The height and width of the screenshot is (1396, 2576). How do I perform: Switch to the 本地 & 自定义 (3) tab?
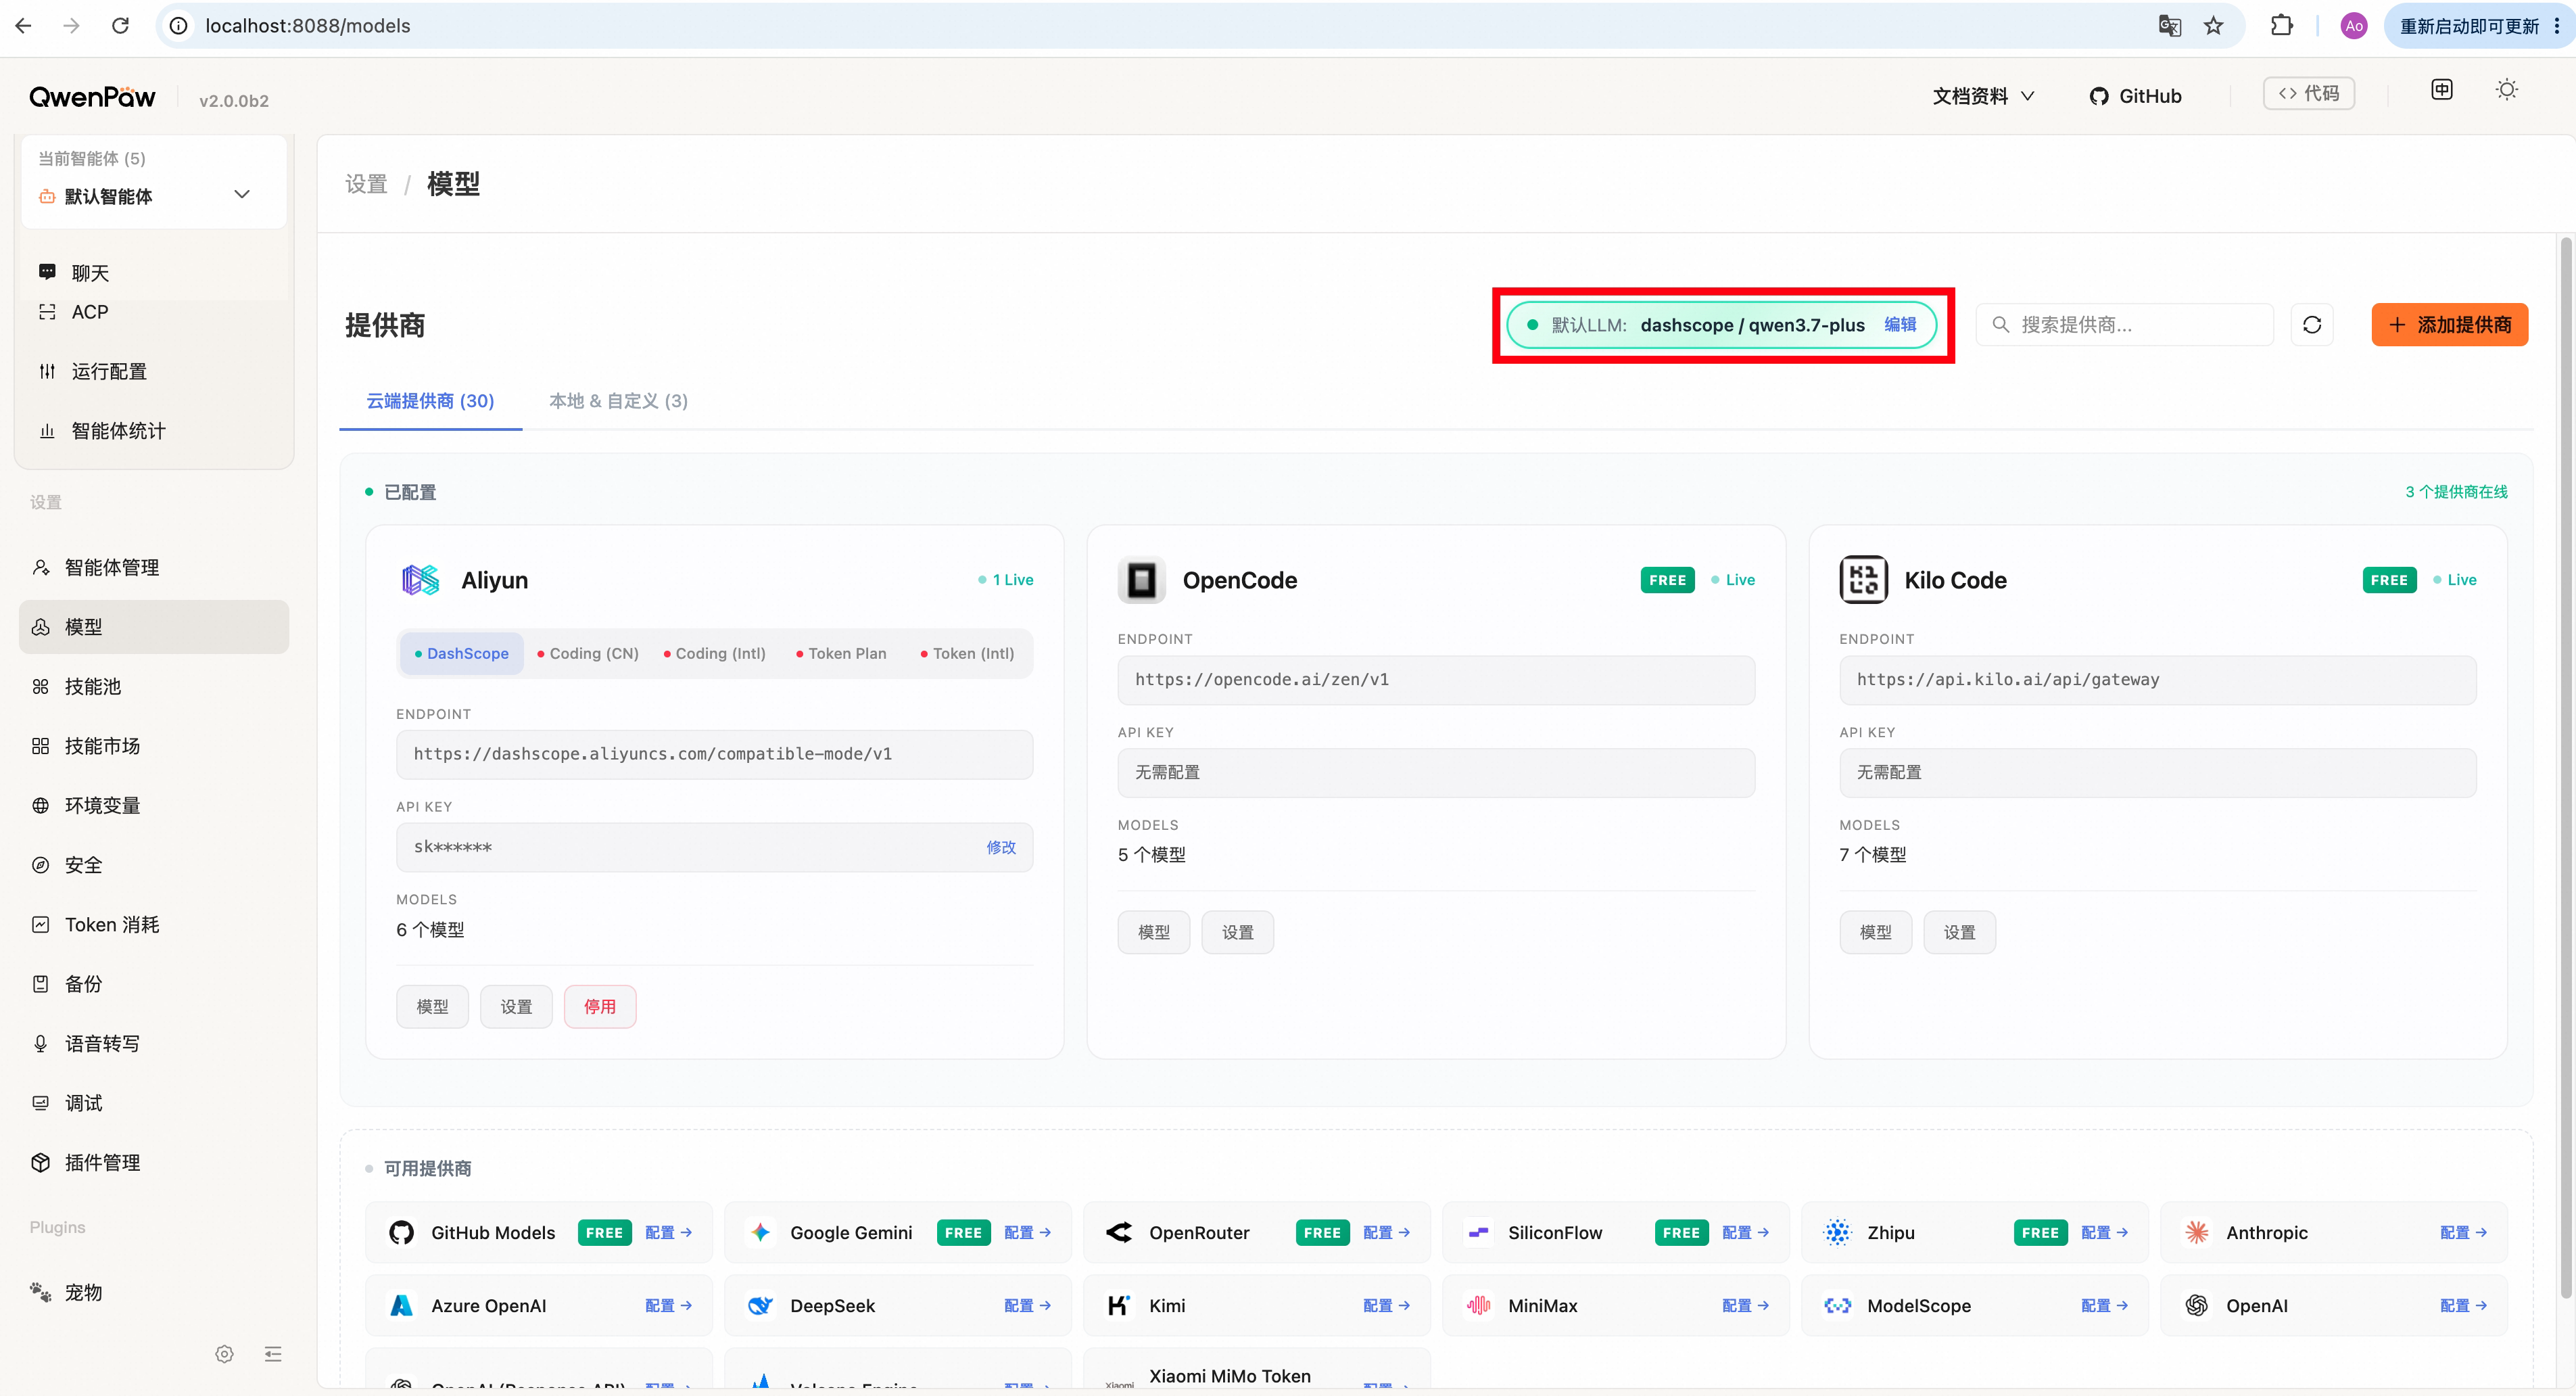[619, 401]
